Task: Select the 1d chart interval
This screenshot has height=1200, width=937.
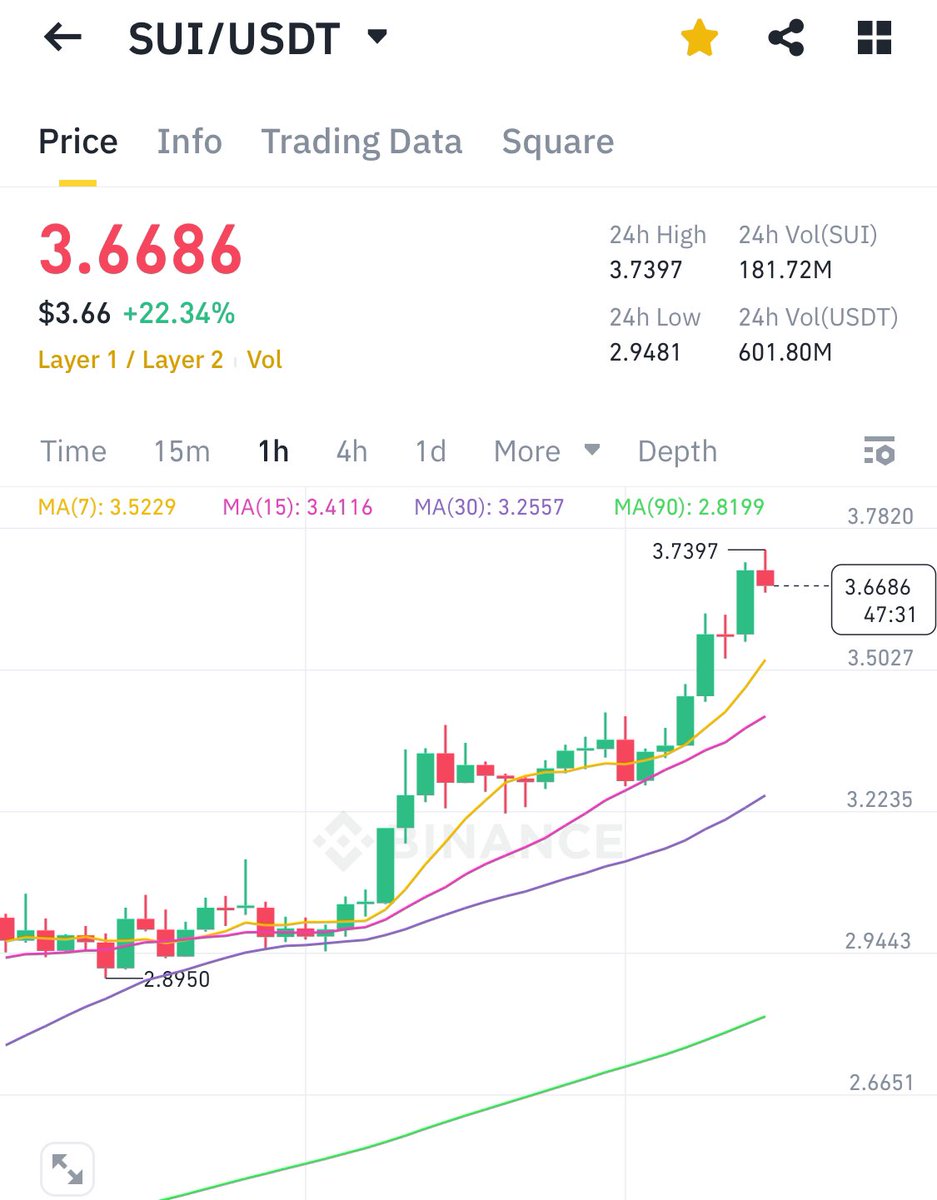Action: tap(431, 451)
